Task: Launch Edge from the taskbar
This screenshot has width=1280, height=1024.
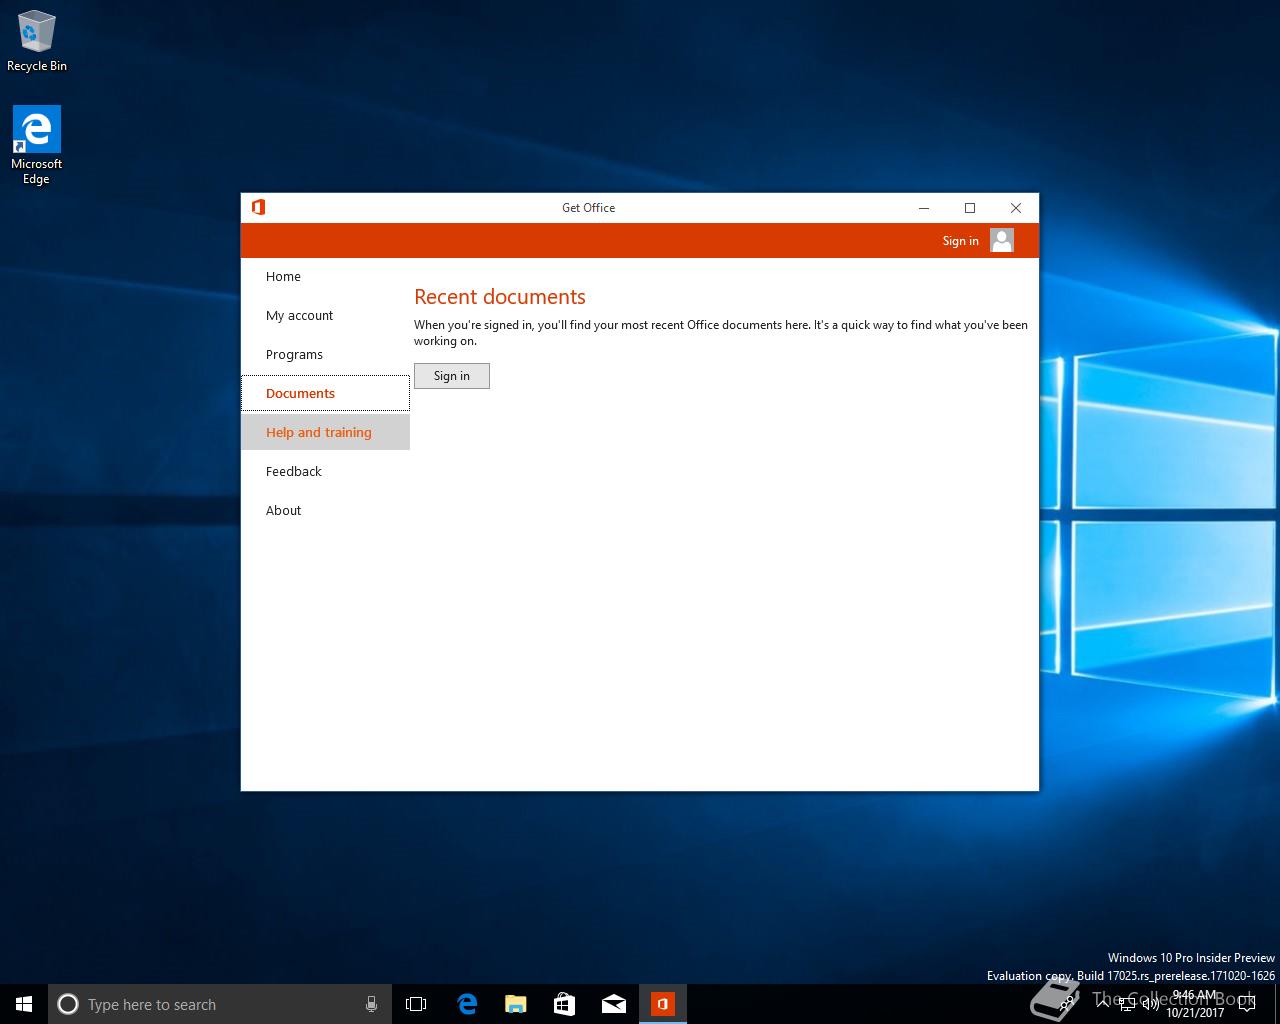Action: click(x=467, y=1004)
